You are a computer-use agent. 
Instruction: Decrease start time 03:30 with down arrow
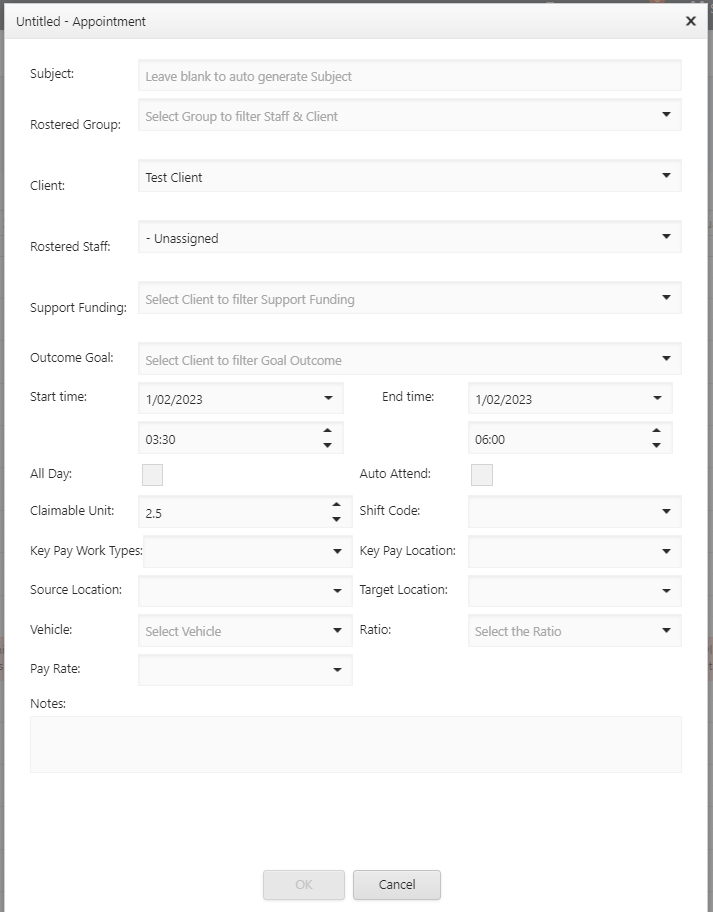pos(327,446)
